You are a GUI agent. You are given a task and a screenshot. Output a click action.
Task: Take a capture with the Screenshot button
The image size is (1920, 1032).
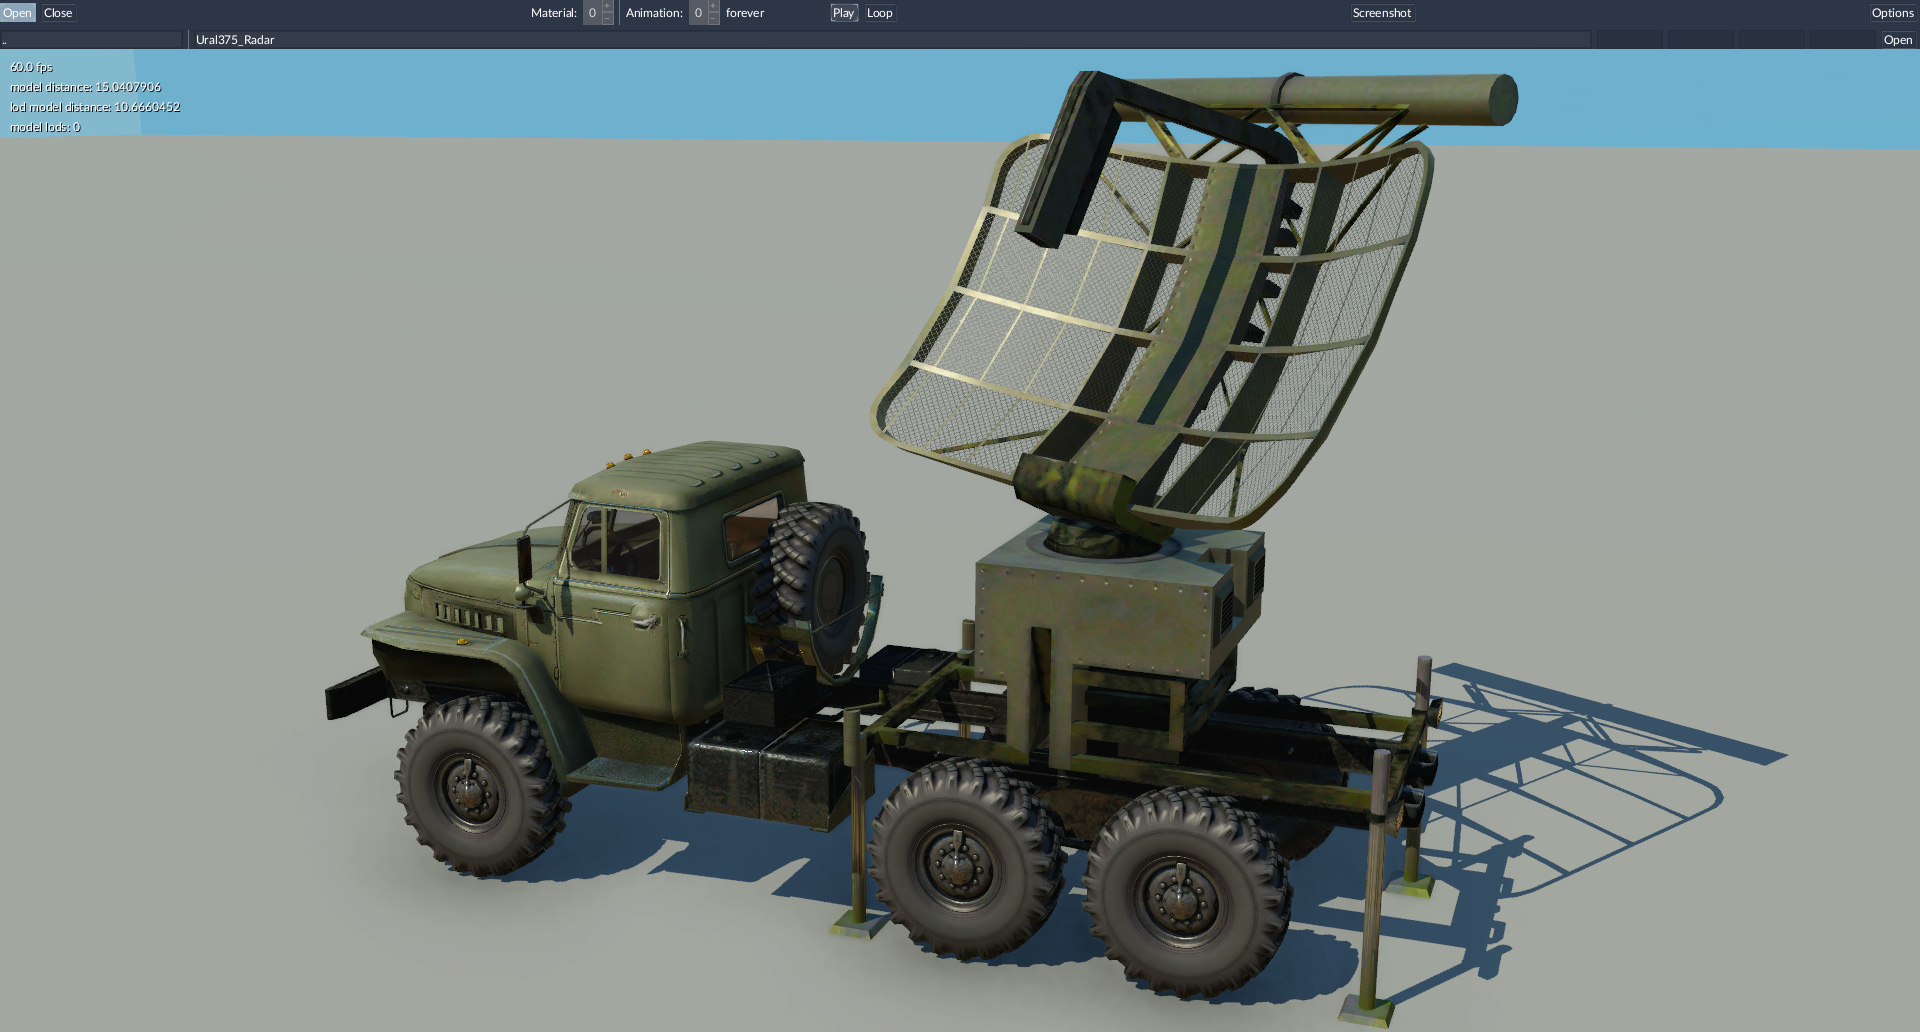[1382, 13]
